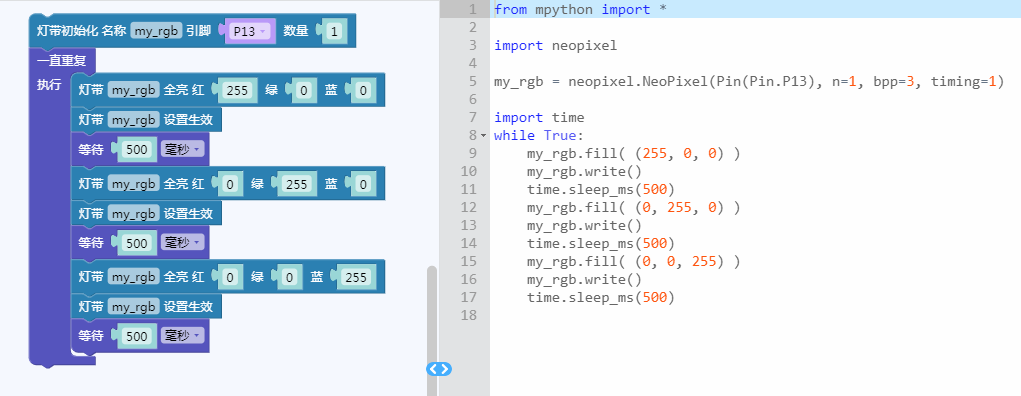
Task: Click time.sleep_ms(500) on line 17
Action: (600, 297)
